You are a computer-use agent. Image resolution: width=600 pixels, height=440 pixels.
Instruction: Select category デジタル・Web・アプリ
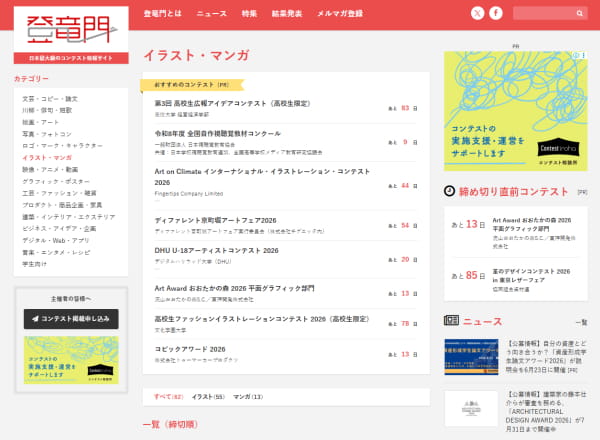pos(55,240)
